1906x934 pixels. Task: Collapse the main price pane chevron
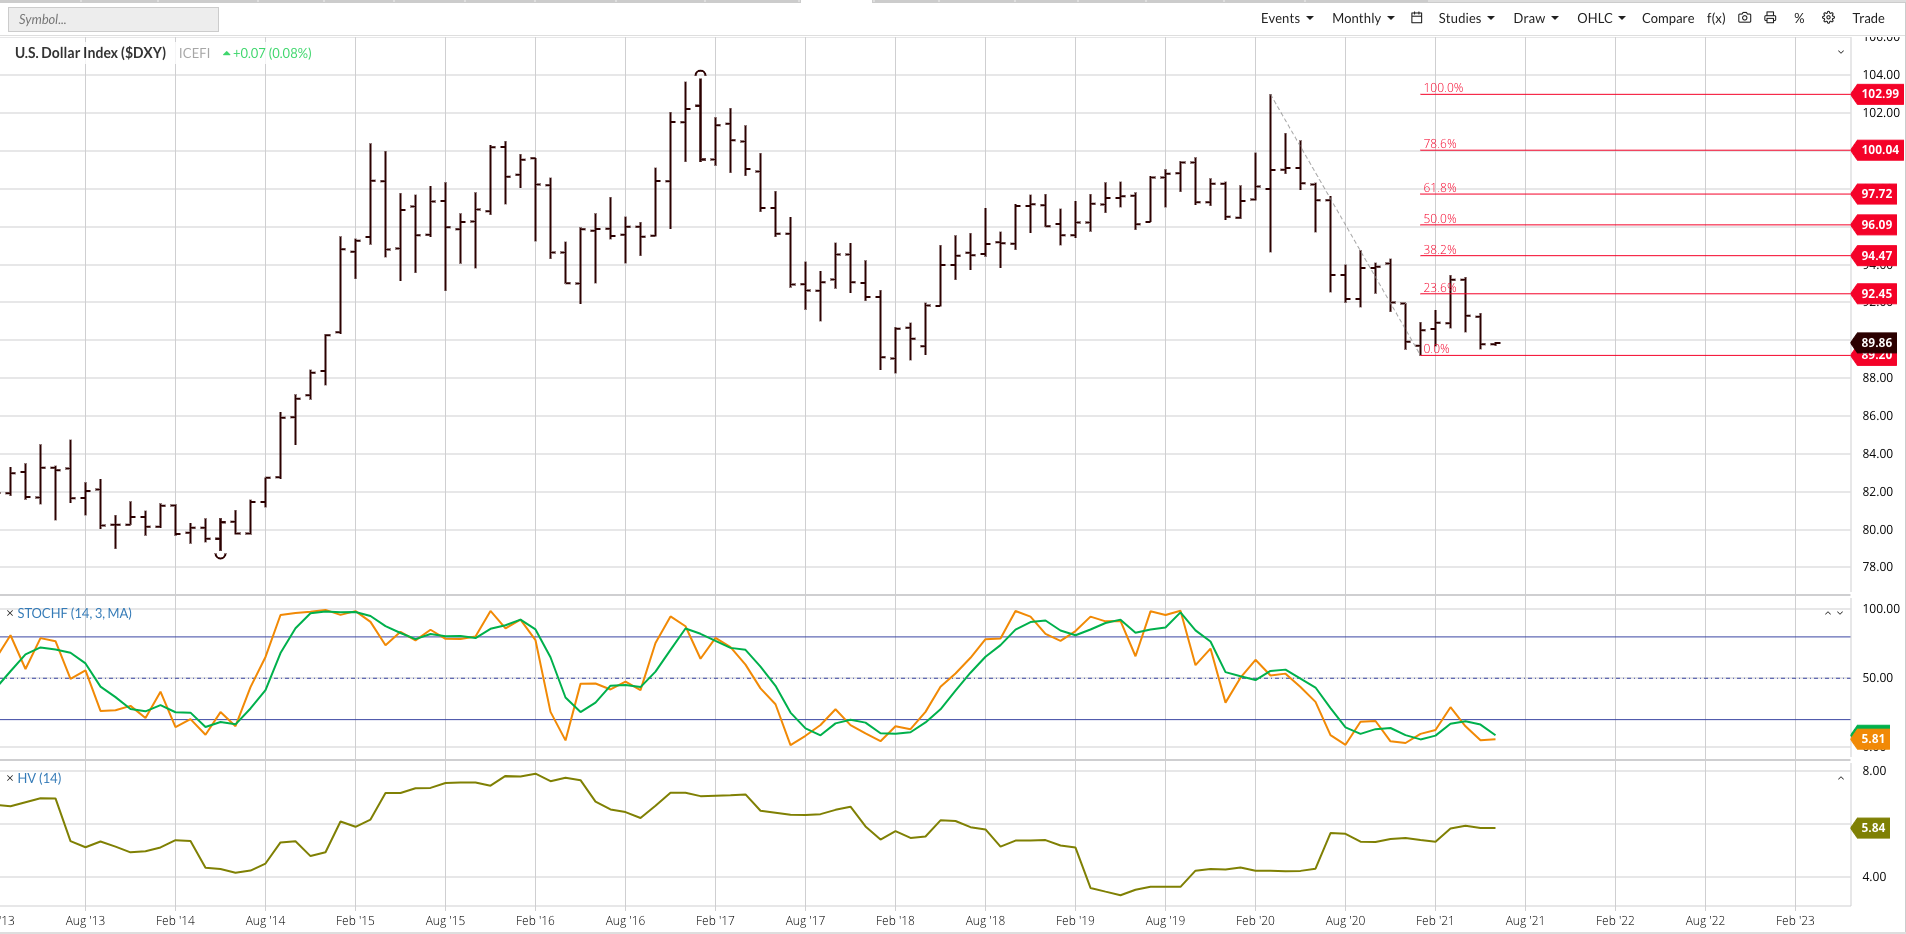pyautogui.click(x=1841, y=52)
